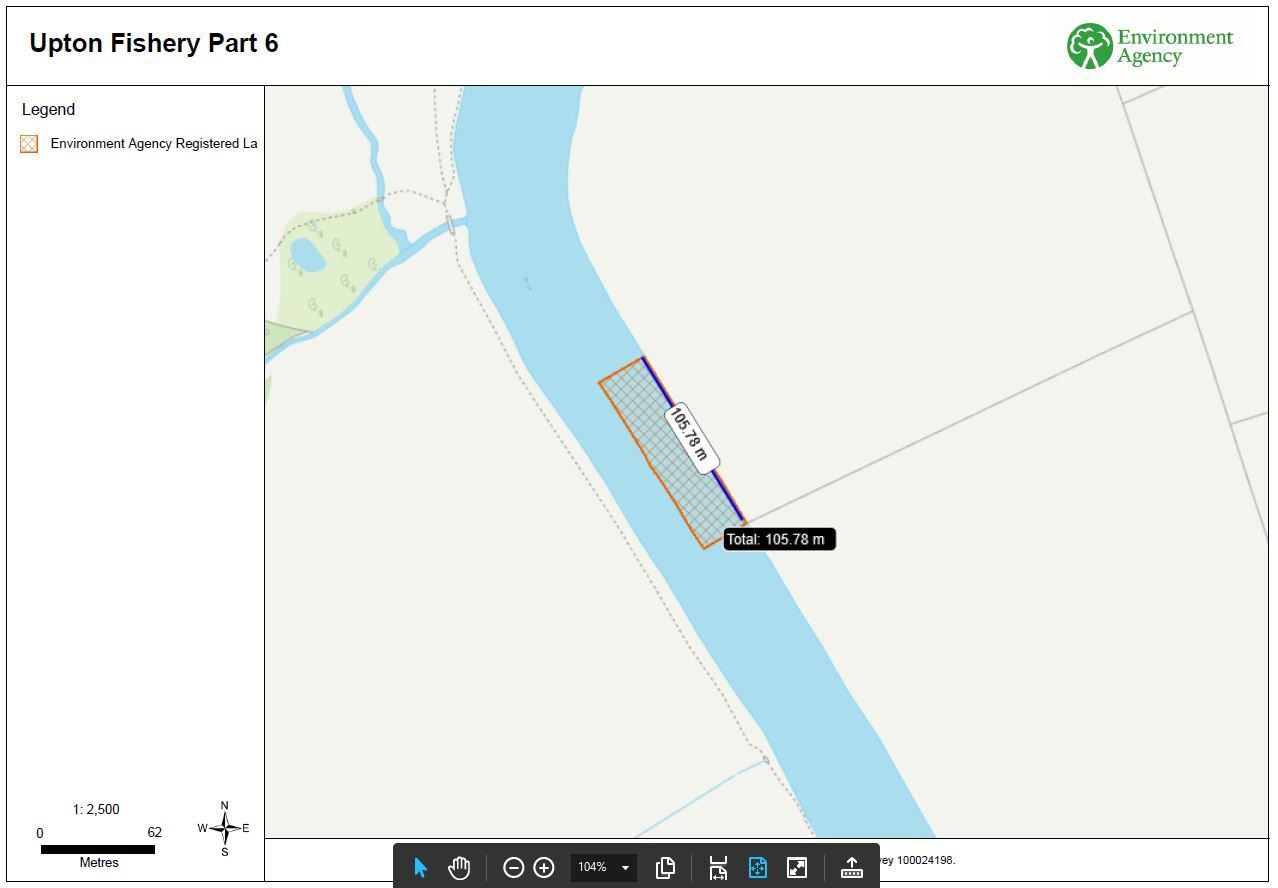
Task: Show the toolbar docking icon
Action: click(852, 867)
